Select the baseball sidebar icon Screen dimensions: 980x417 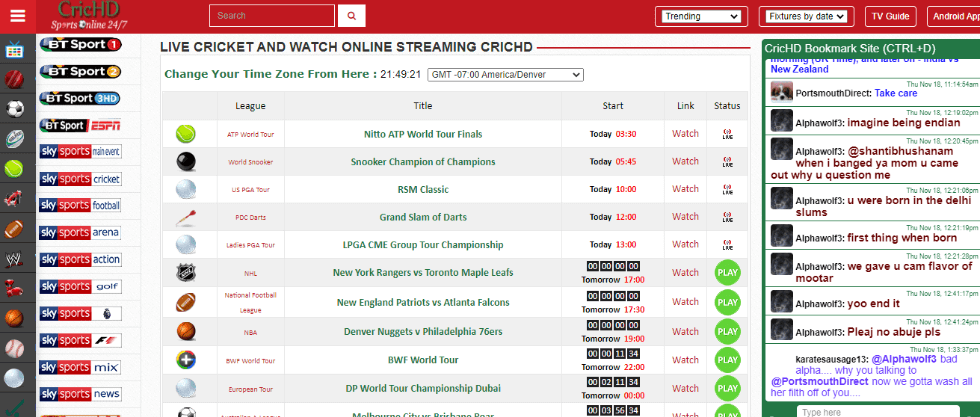pyautogui.click(x=14, y=348)
